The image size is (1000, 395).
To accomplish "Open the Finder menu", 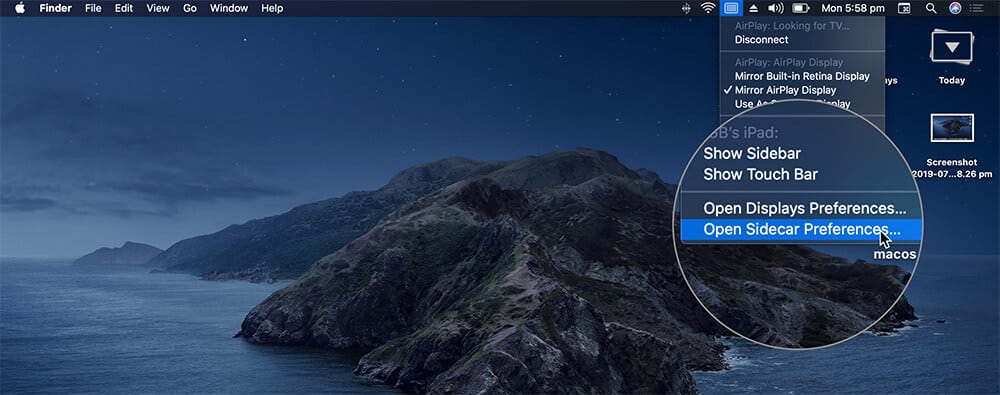I will coord(55,8).
